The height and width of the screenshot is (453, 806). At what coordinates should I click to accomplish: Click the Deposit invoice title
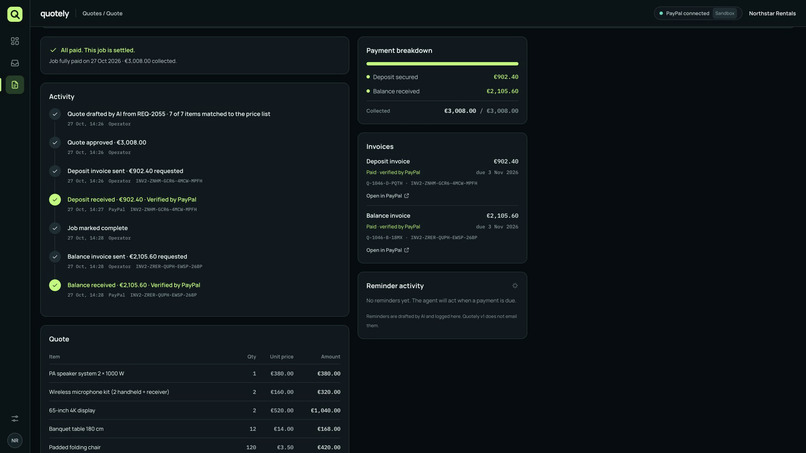(388, 161)
